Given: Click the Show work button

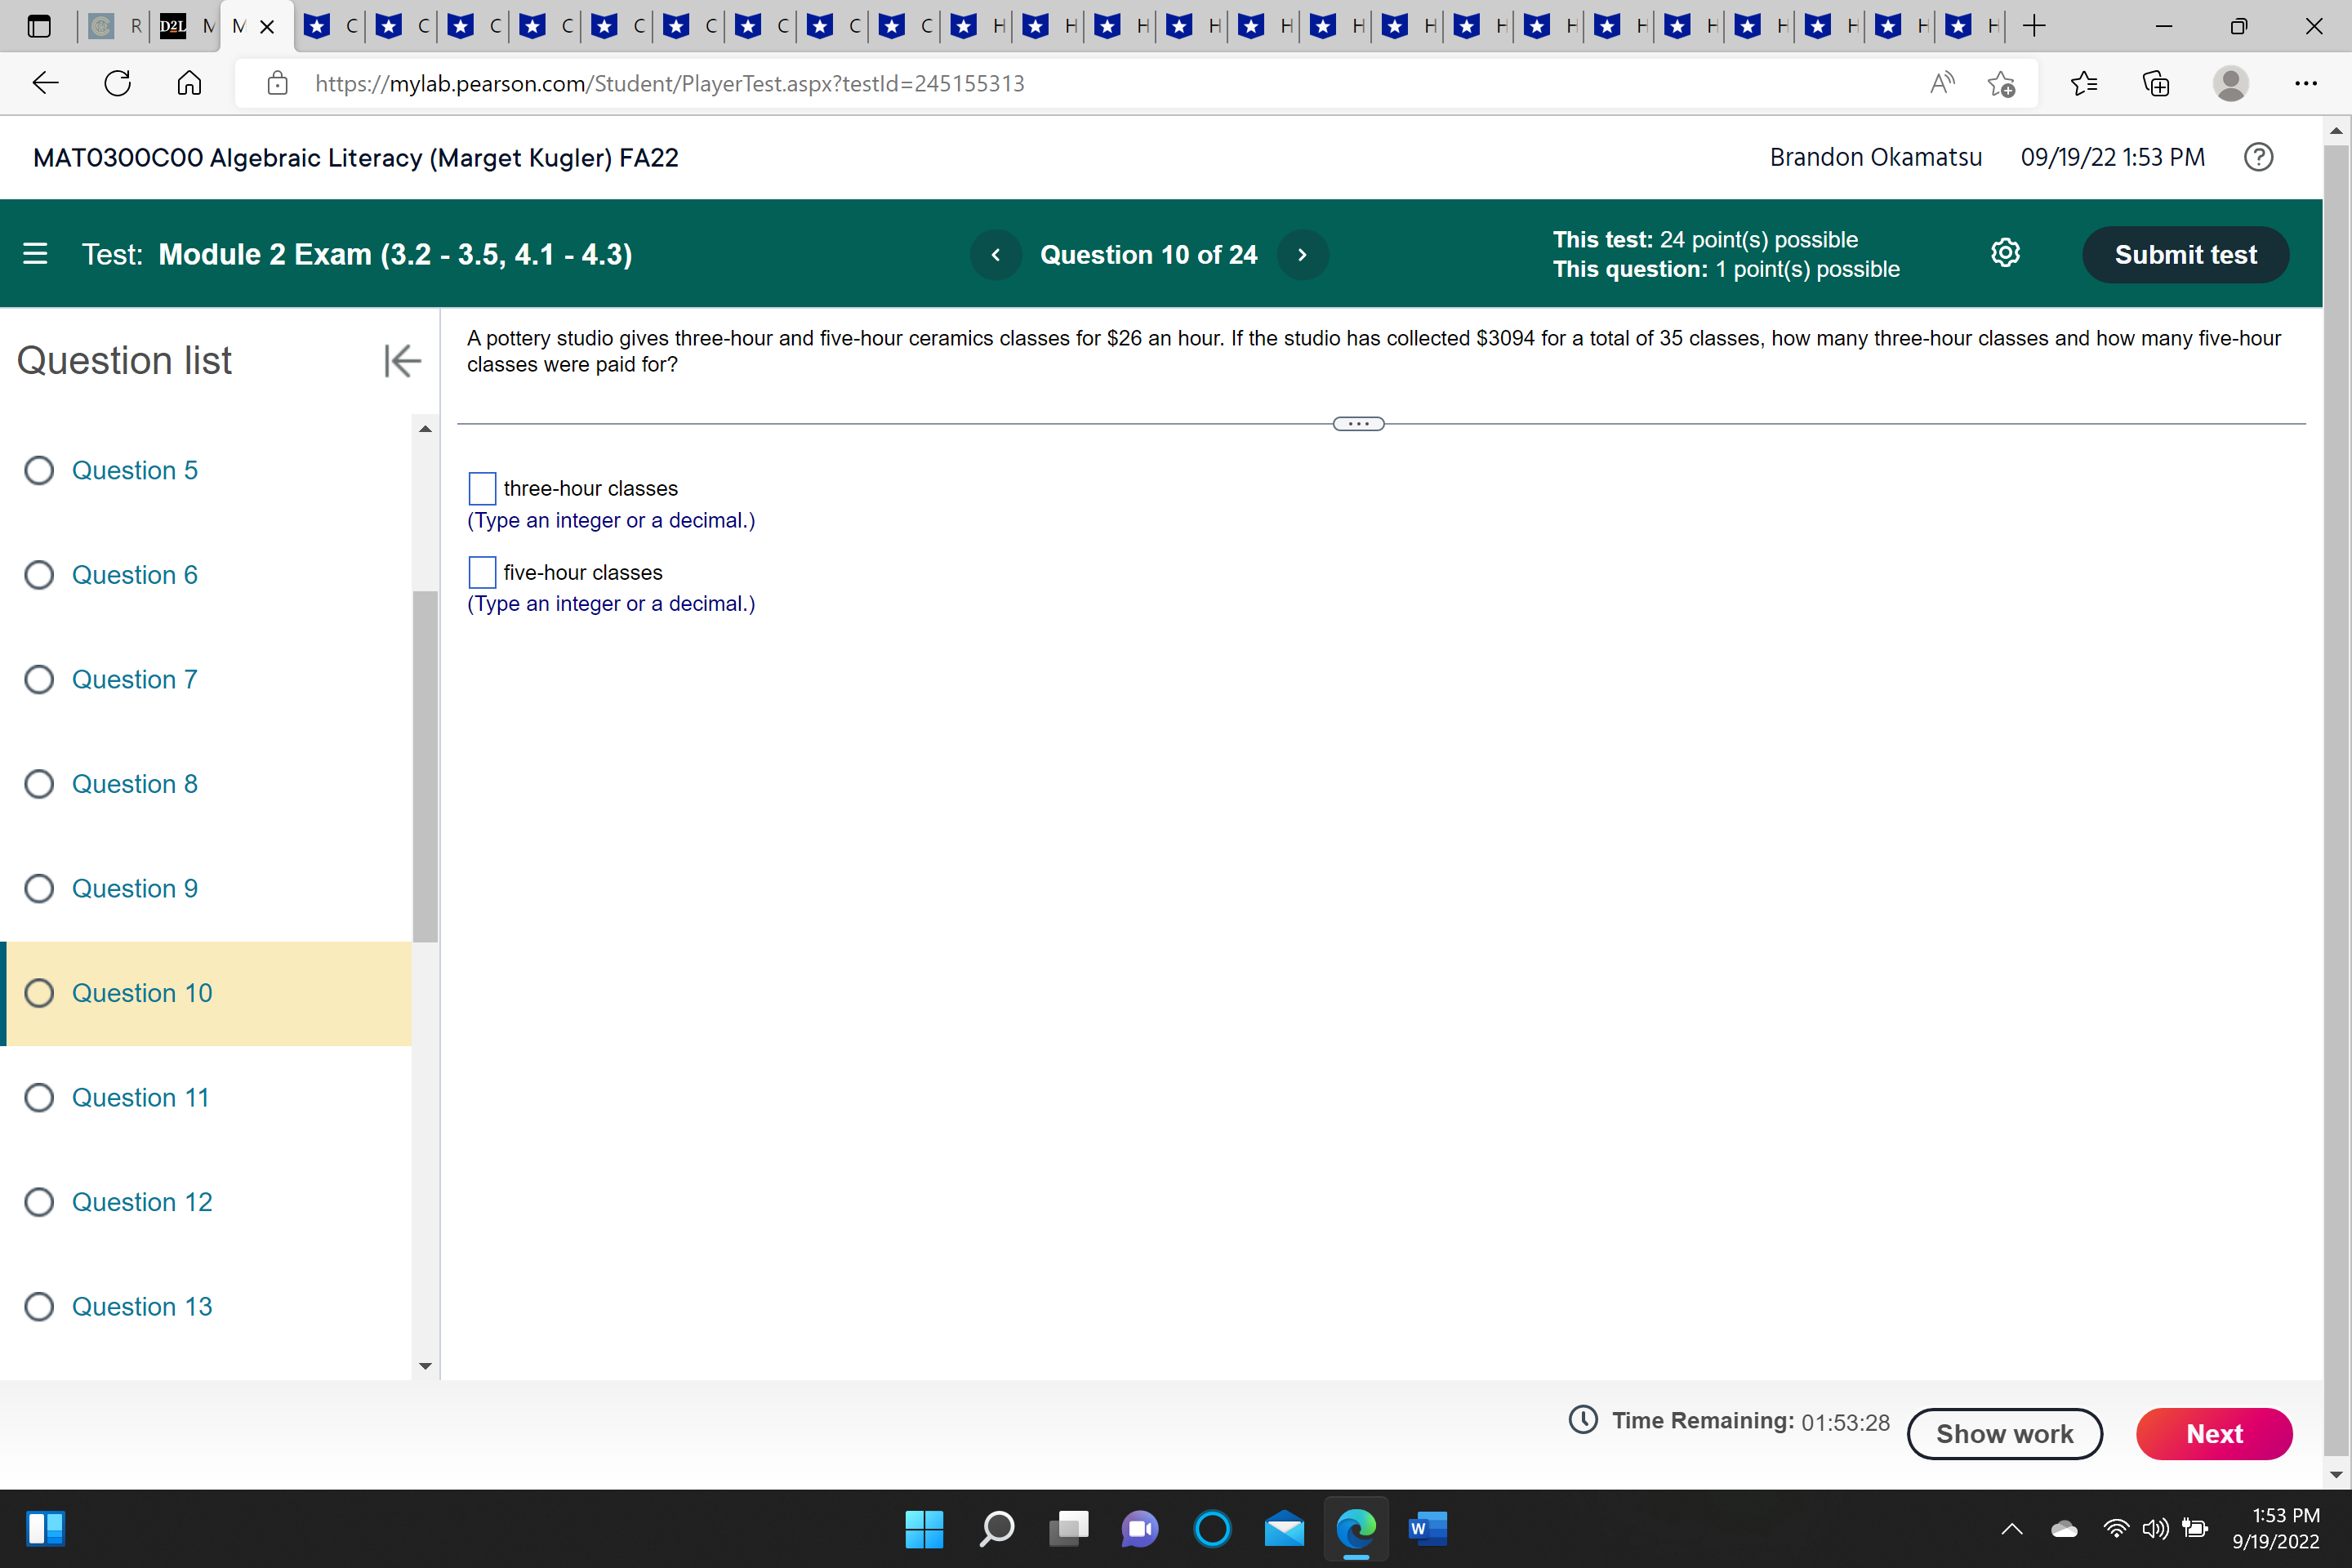Looking at the screenshot, I should click(2004, 1433).
